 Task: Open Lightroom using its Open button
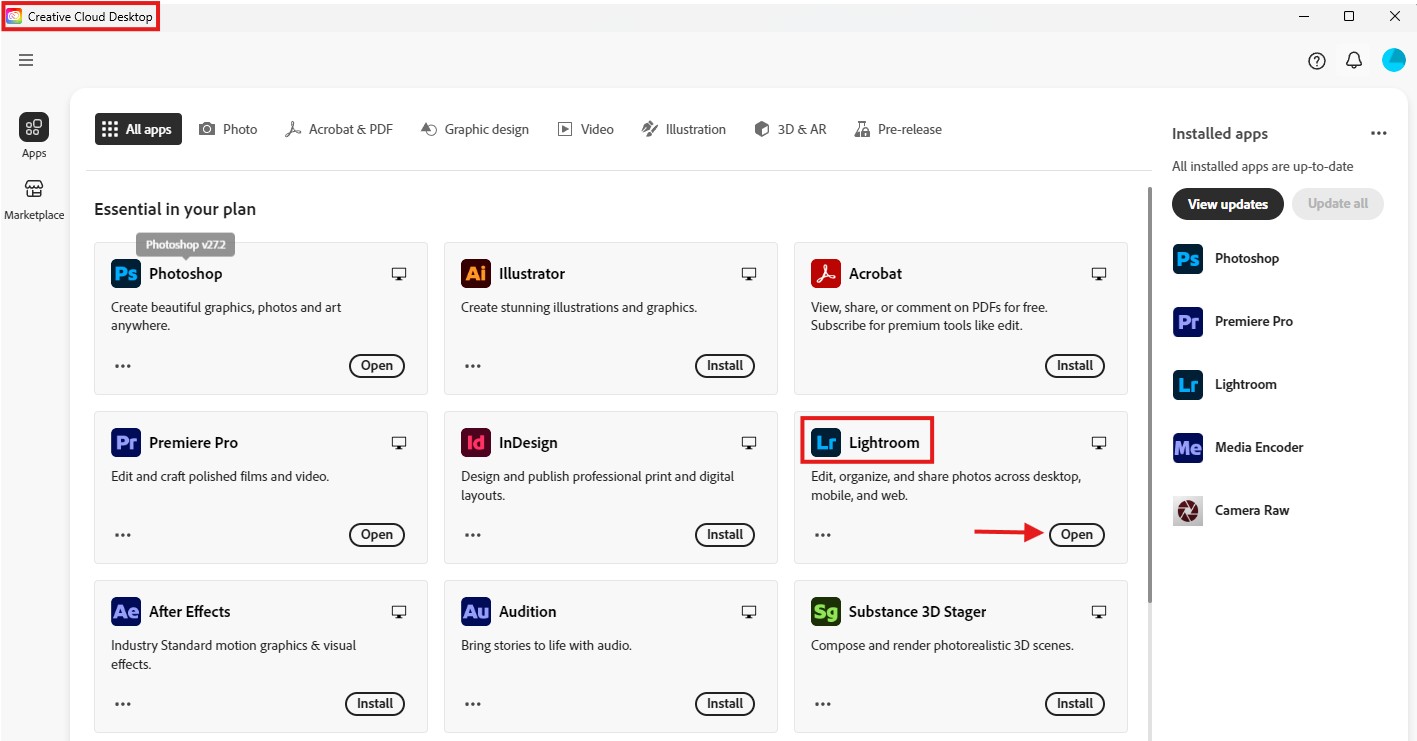point(1076,535)
